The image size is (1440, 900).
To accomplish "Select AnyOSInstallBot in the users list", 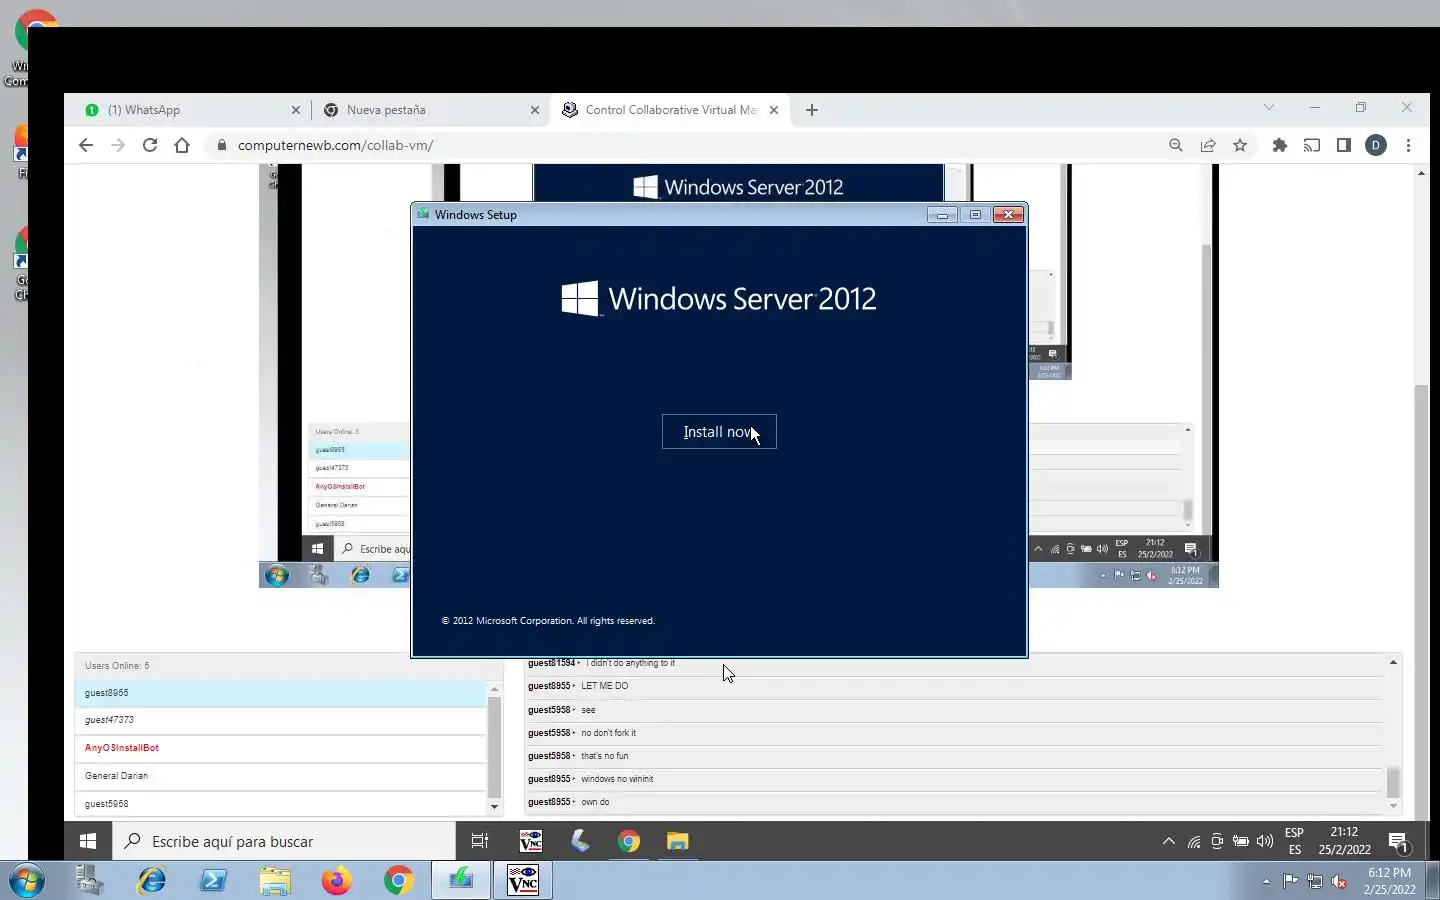I will coord(280,748).
